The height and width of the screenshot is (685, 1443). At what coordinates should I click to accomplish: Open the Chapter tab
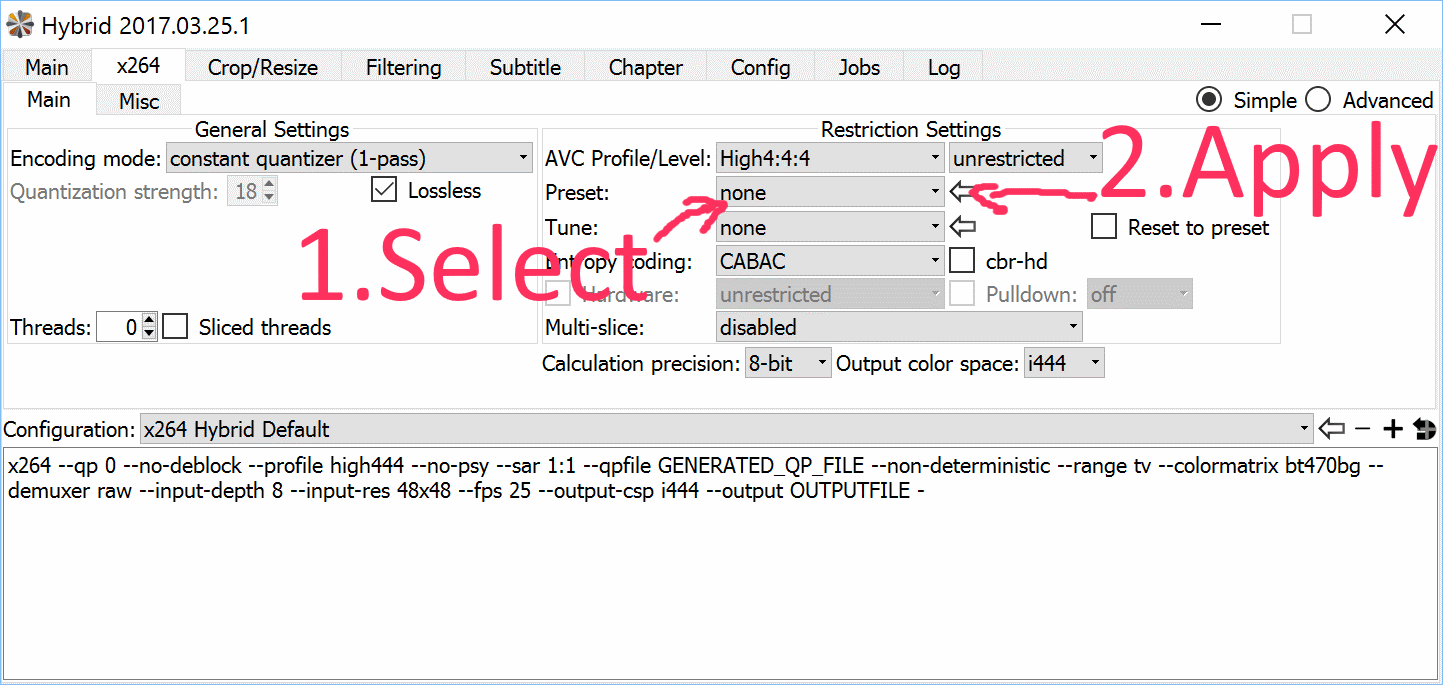(646, 67)
